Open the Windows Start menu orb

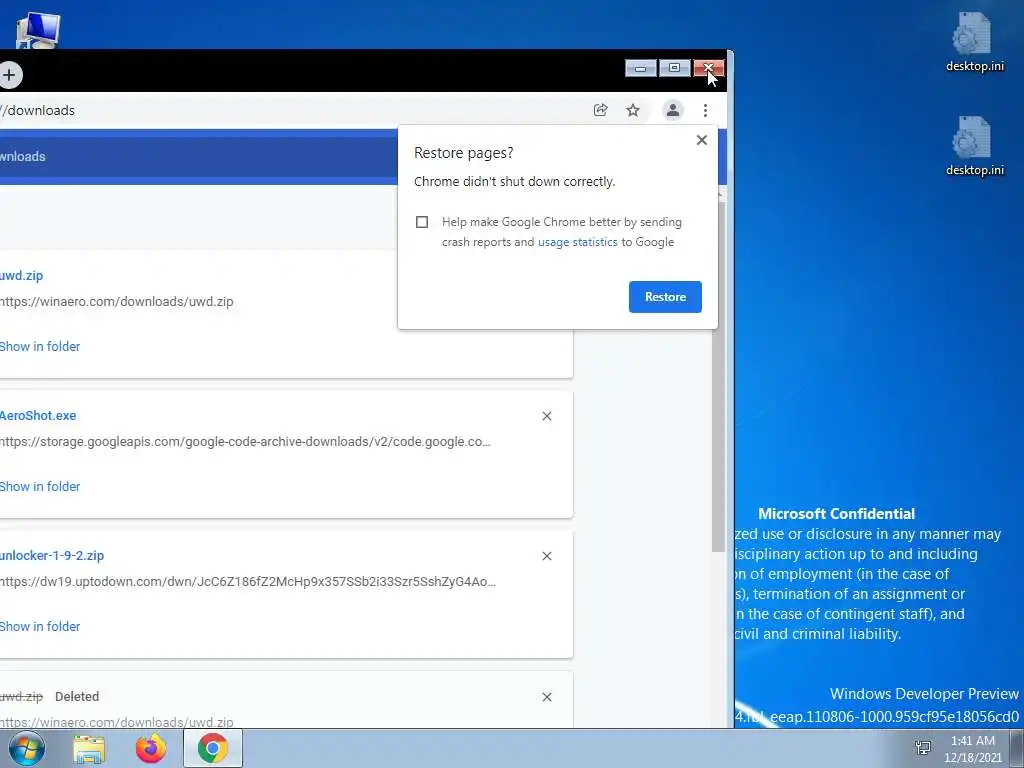click(x=26, y=748)
